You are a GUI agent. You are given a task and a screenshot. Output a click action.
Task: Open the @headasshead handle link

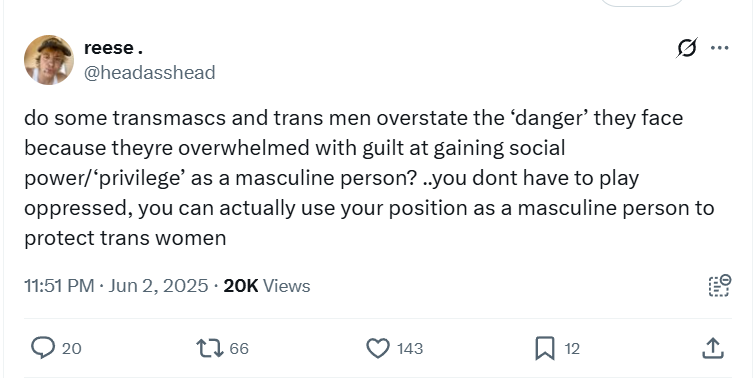(149, 73)
